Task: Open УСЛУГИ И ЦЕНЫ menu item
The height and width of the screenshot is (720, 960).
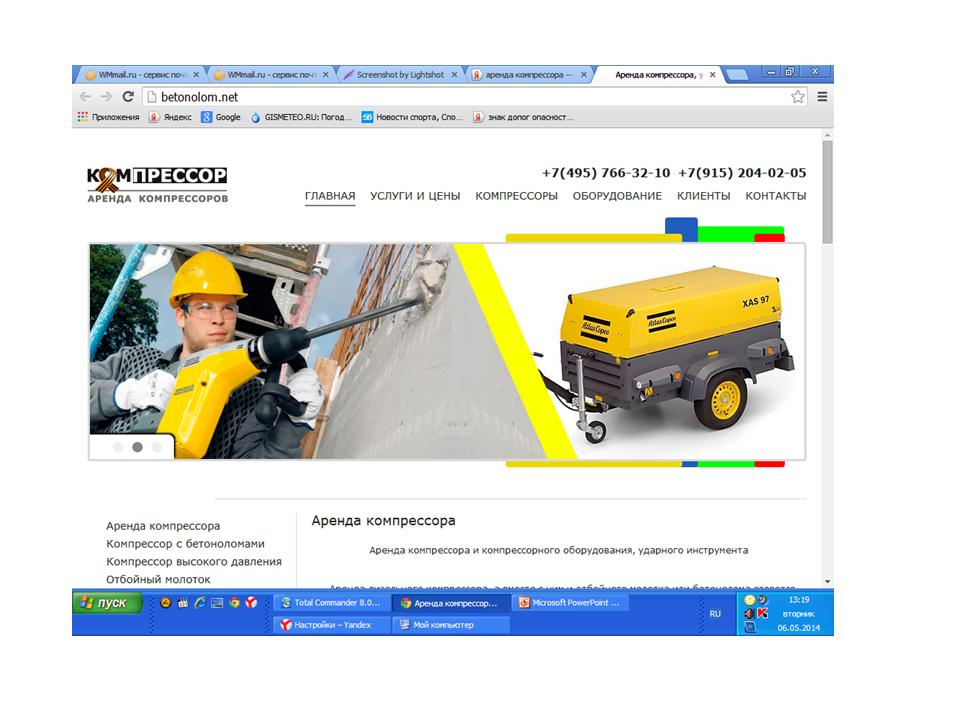Action: 415,196
